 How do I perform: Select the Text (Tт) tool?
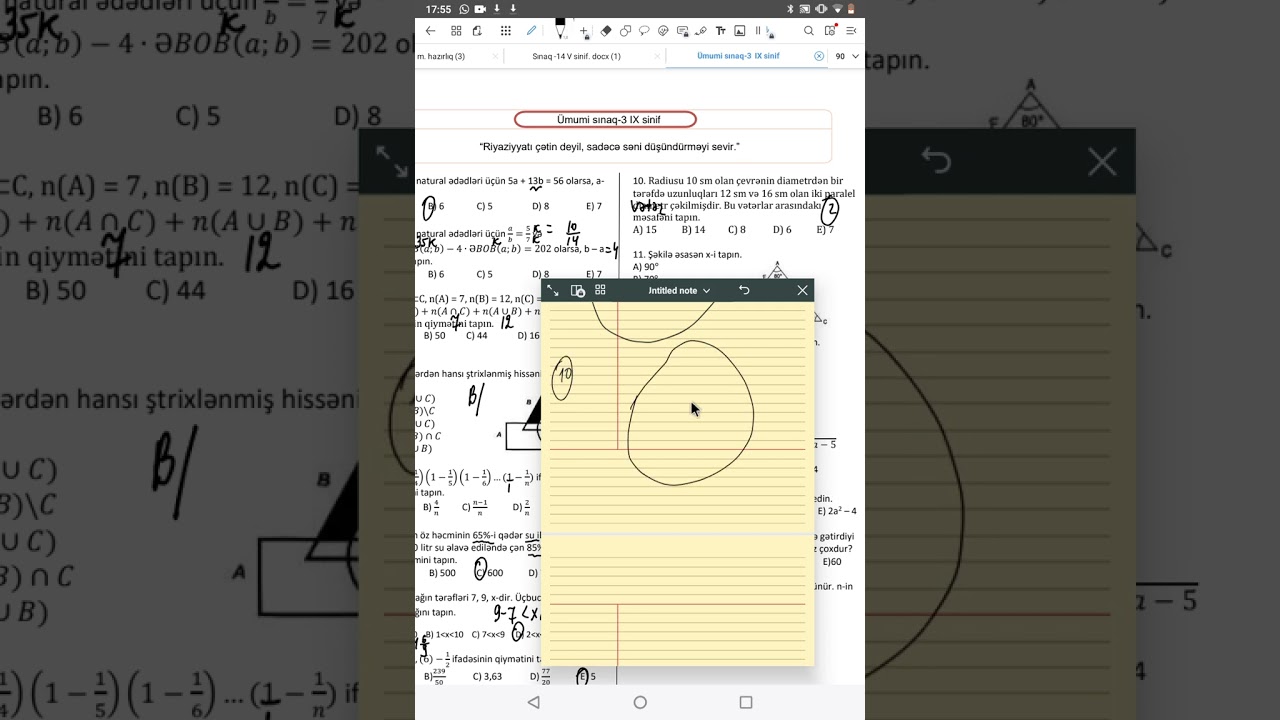pos(721,31)
